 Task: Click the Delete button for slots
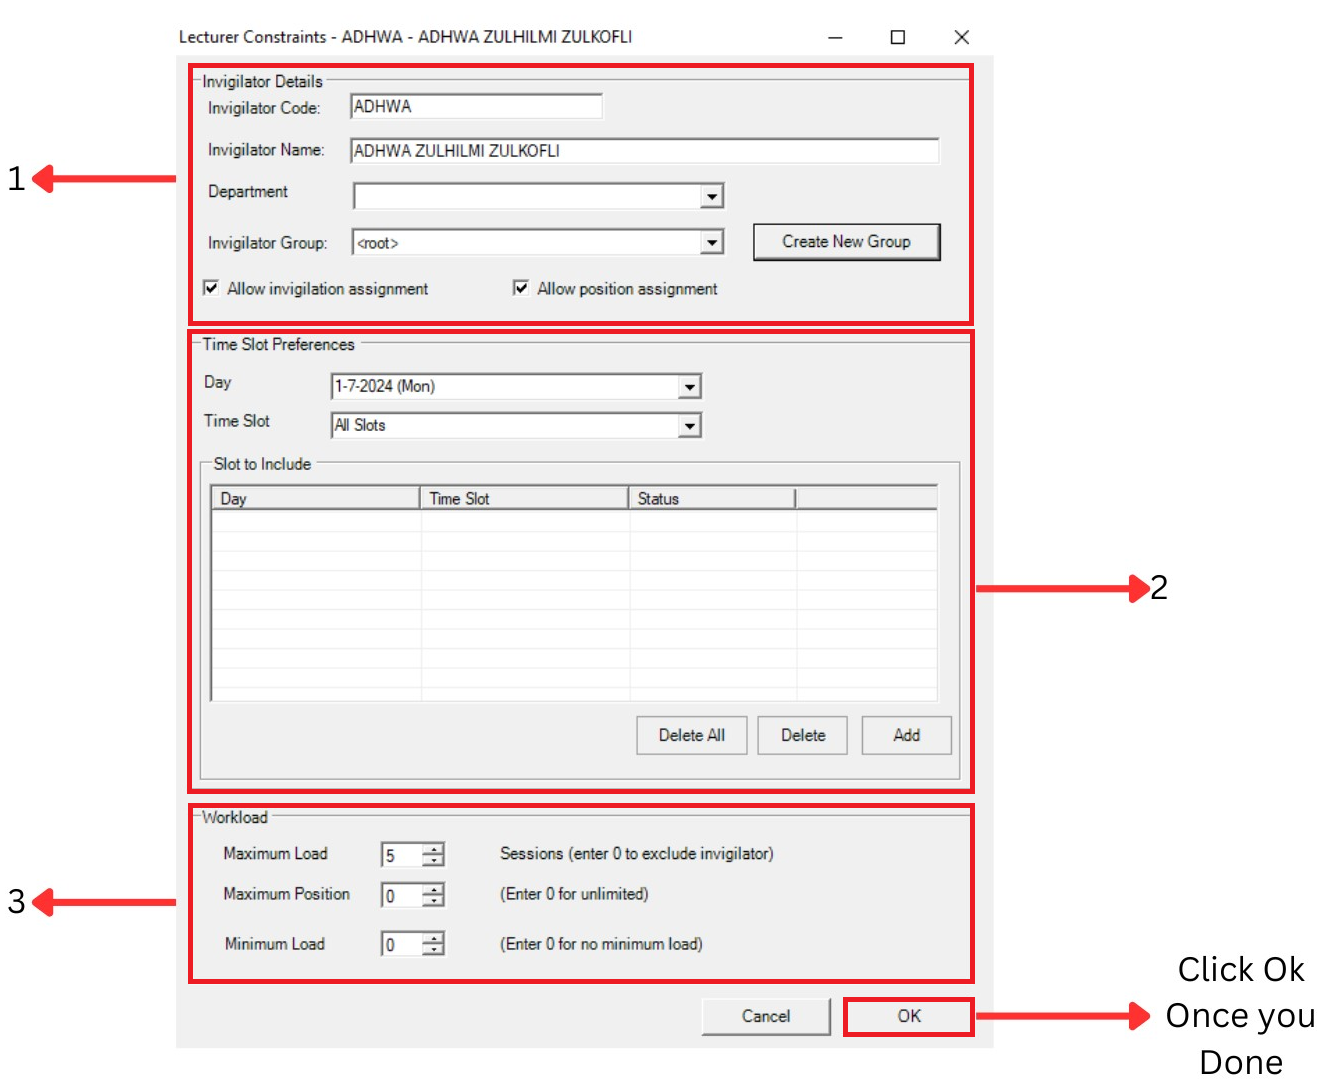click(x=802, y=735)
